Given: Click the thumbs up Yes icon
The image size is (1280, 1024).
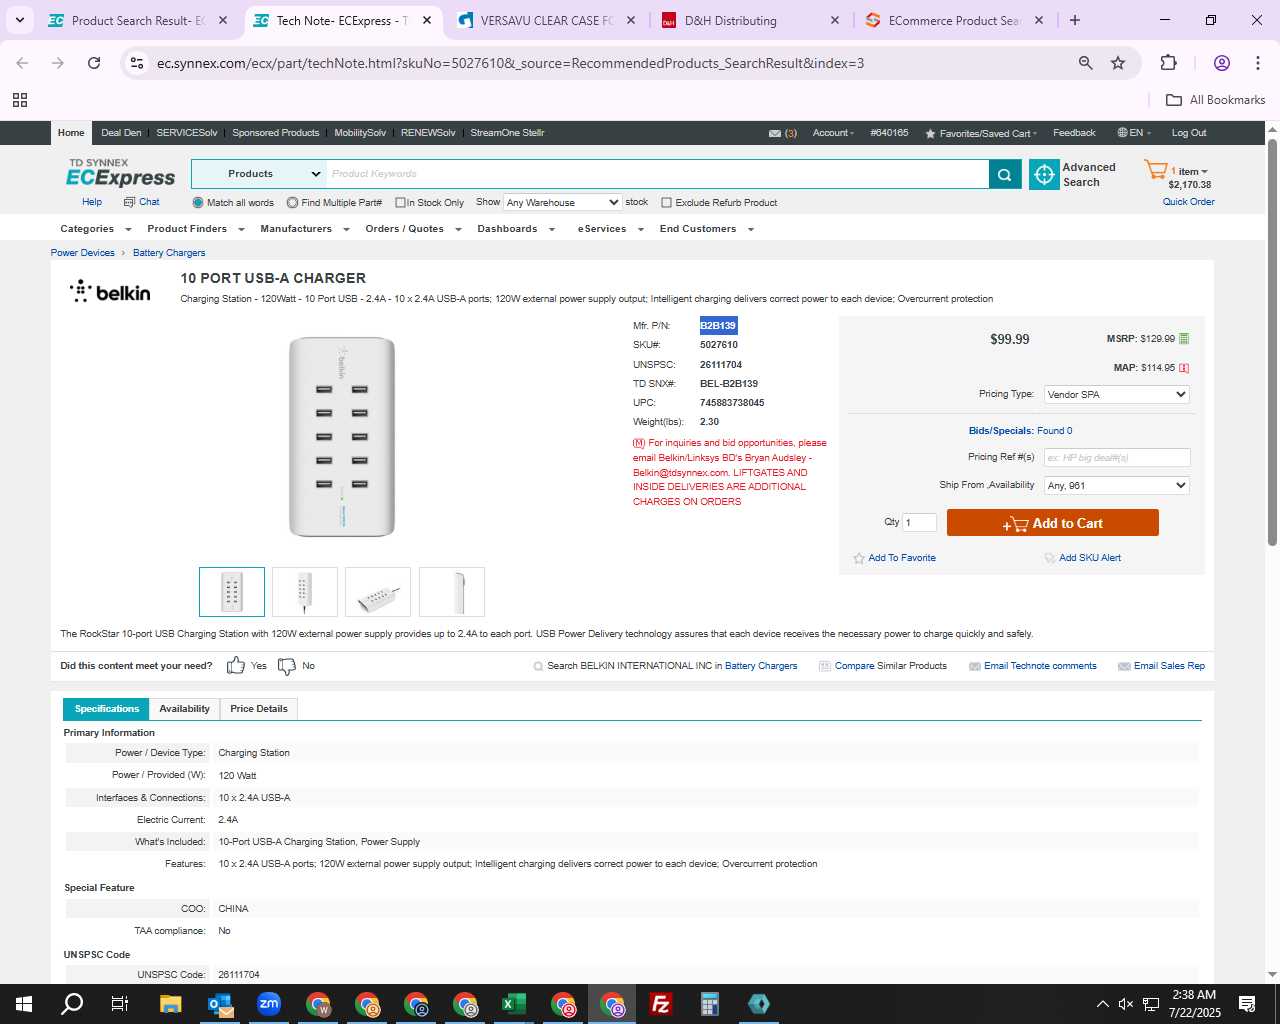Looking at the screenshot, I should (236, 666).
